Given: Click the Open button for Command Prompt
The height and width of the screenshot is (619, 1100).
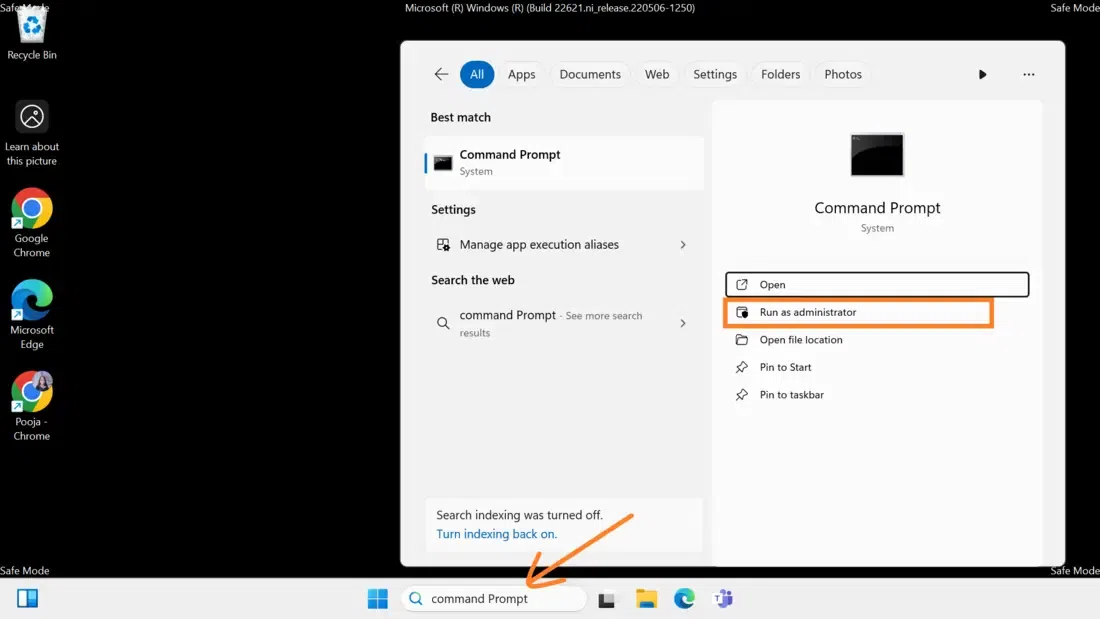Looking at the screenshot, I should coord(877,284).
